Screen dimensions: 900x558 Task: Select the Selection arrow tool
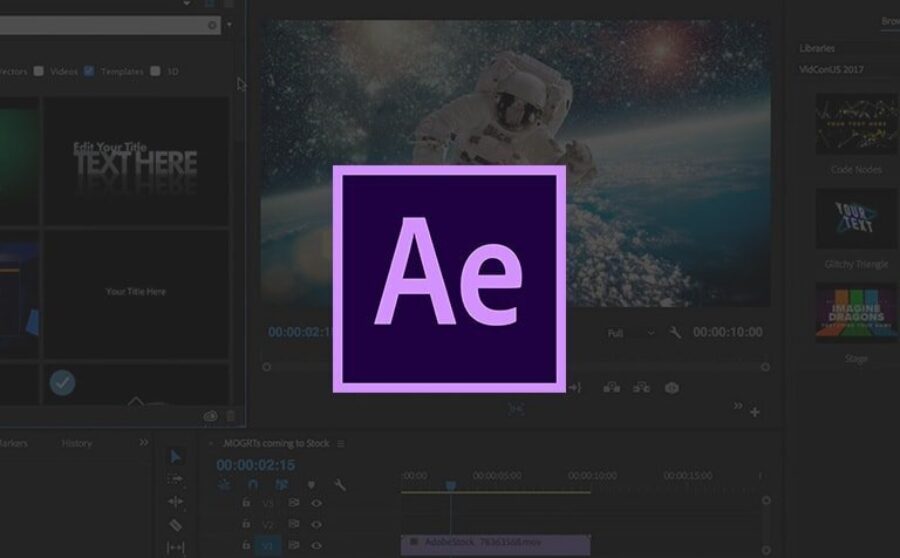(176, 457)
